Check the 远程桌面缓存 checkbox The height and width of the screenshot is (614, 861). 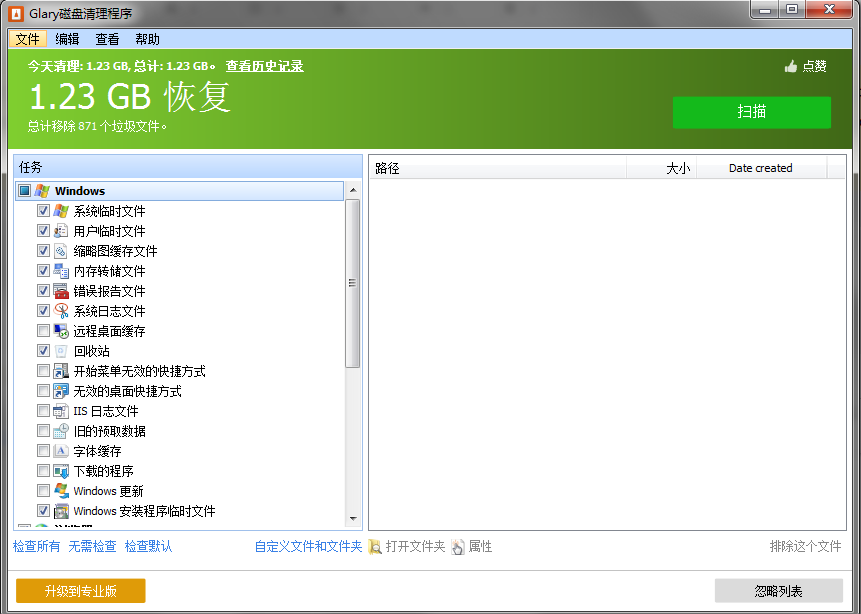(x=43, y=330)
